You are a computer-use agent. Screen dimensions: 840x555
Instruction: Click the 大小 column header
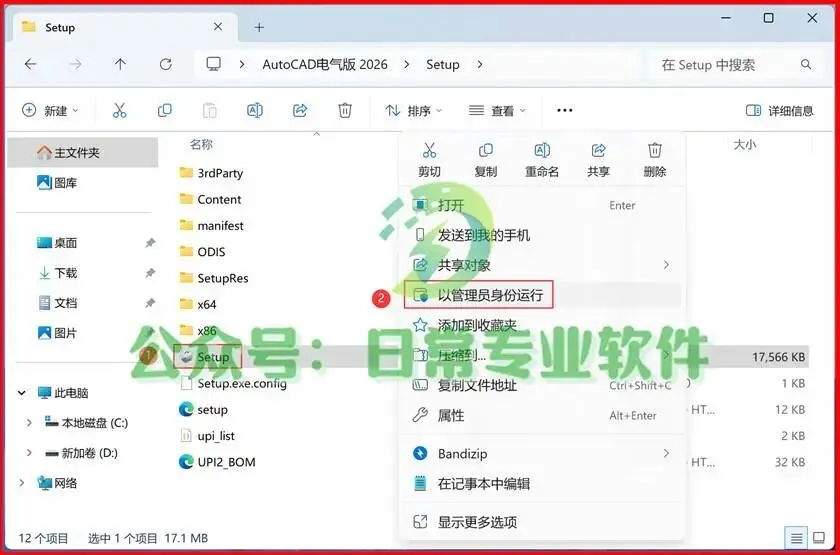[744, 144]
